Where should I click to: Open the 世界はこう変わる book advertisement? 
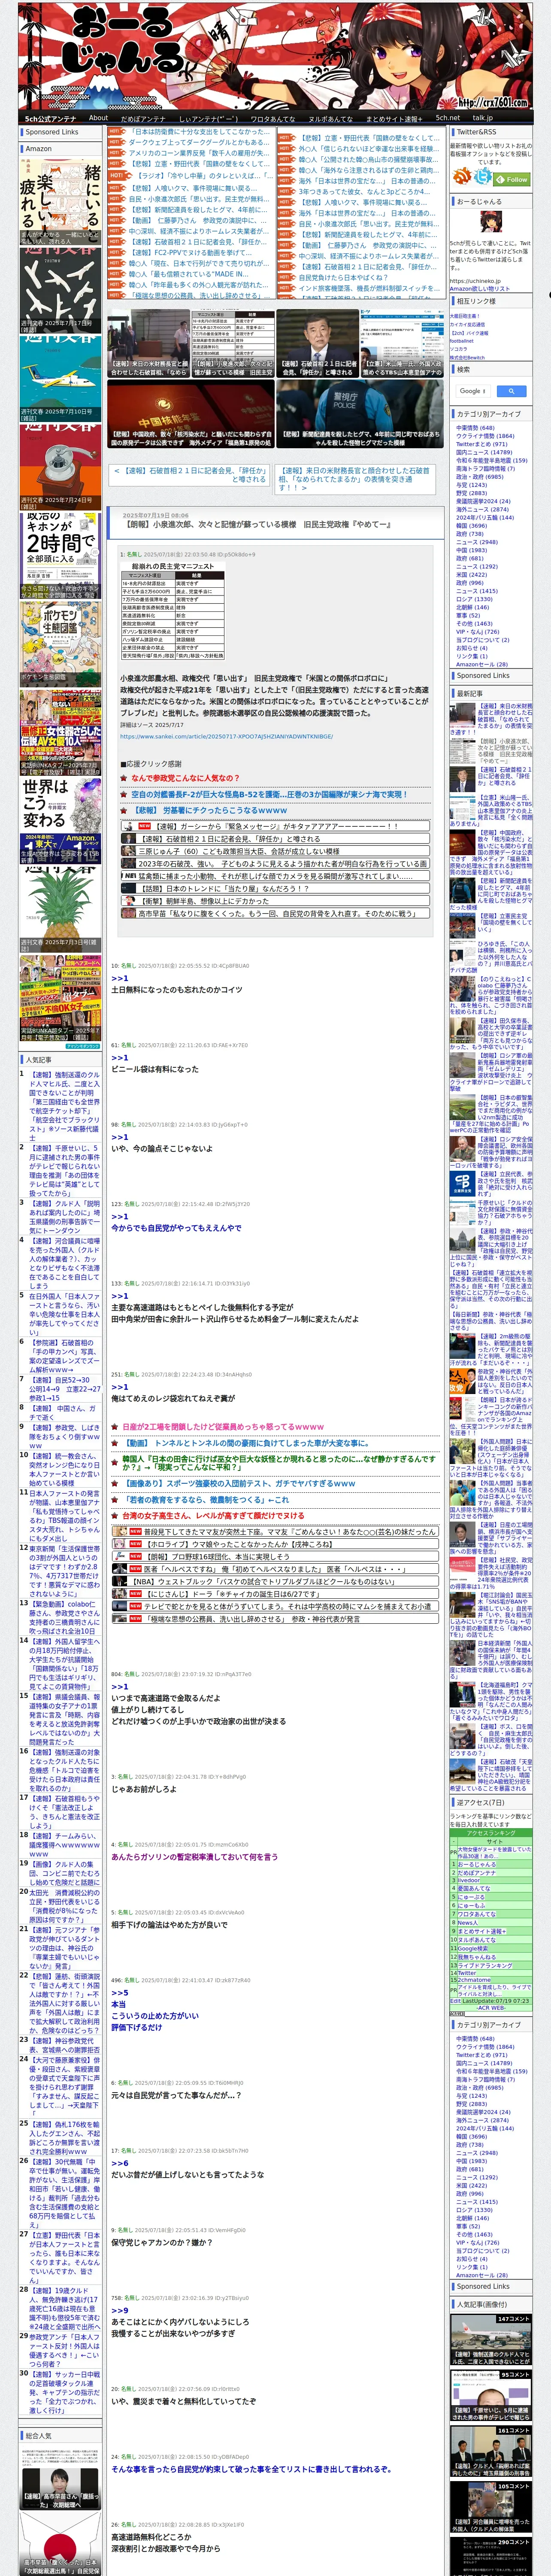[x=60, y=821]
